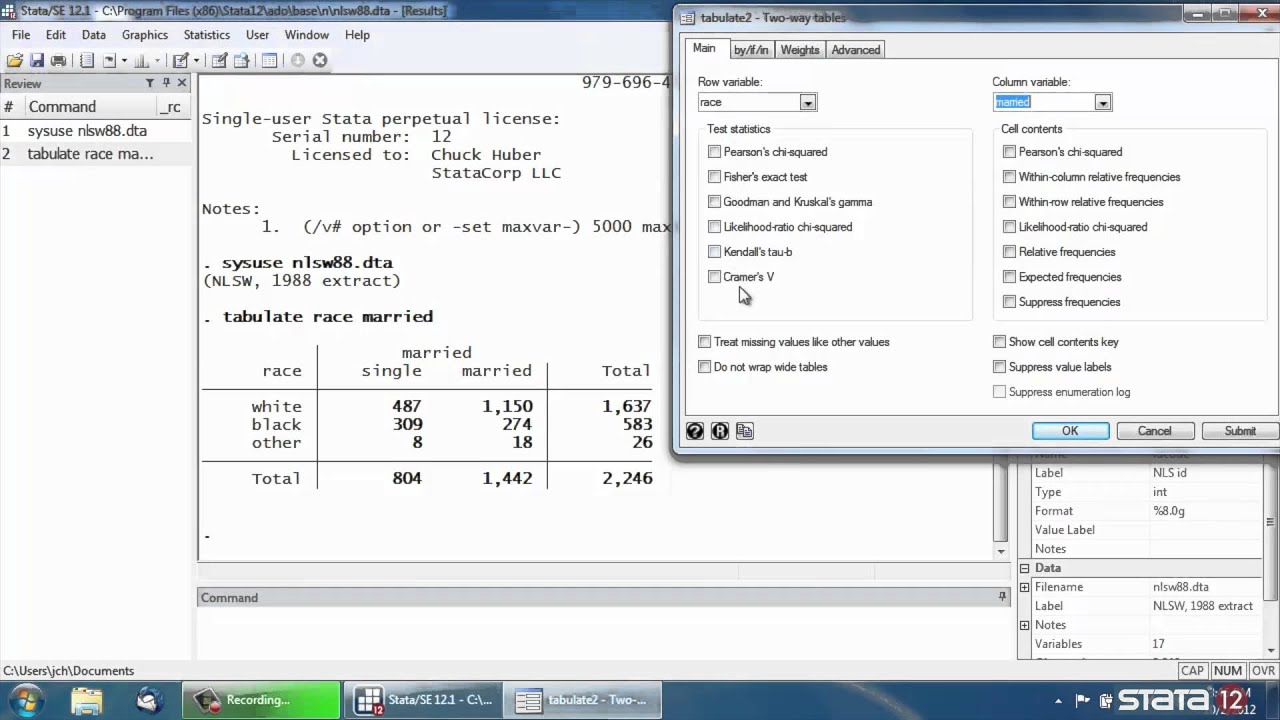Show hidden system tray icons
The width and height of the screenshot is (1280, 720).
1059,701
